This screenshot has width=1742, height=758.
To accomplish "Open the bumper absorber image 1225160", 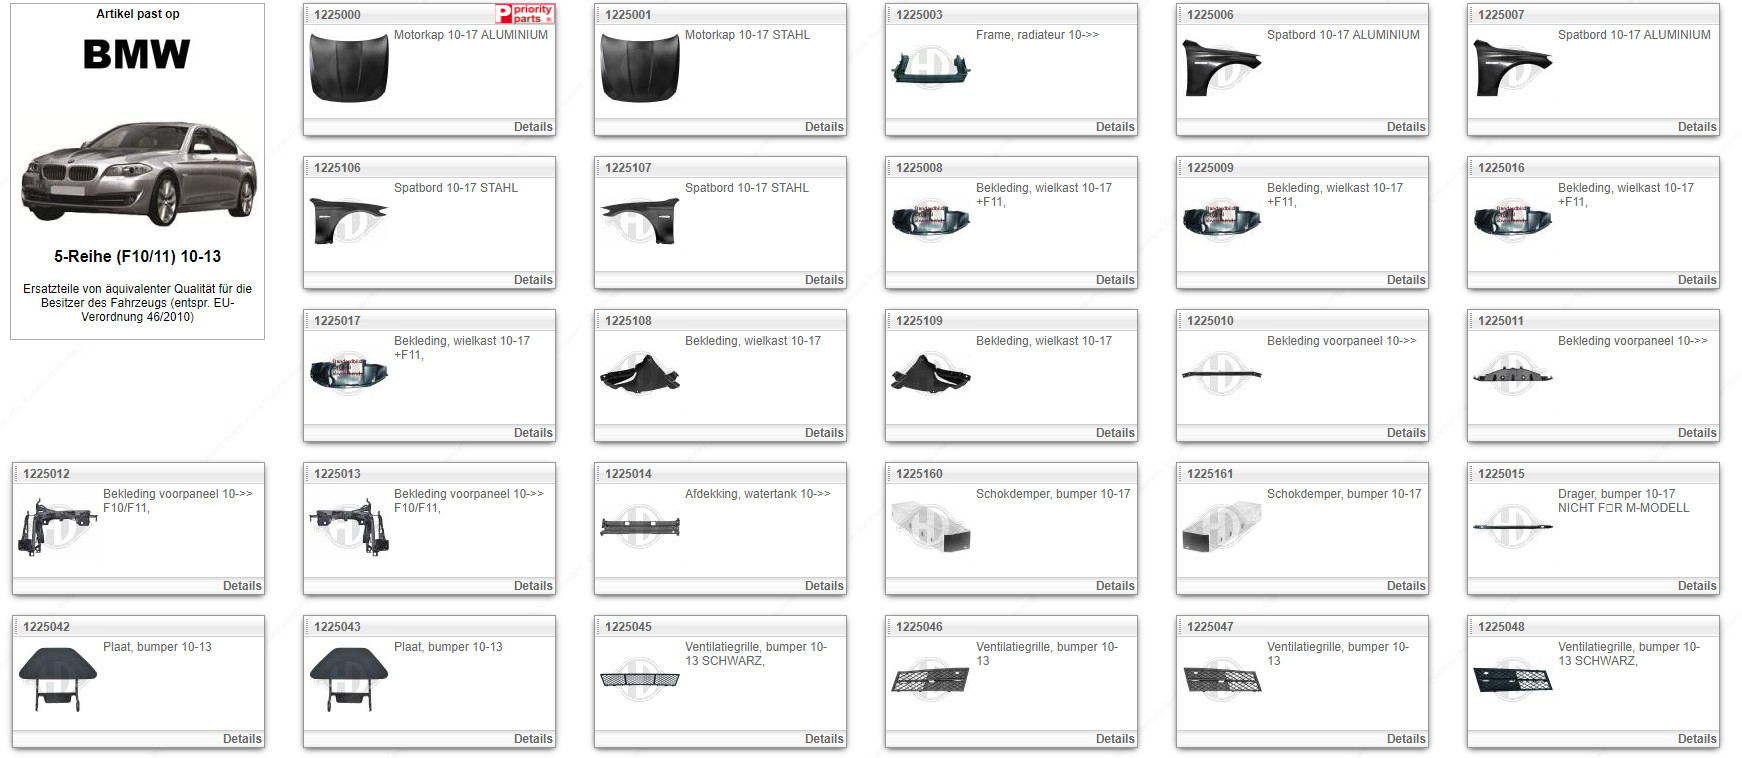I will [931, 527].
